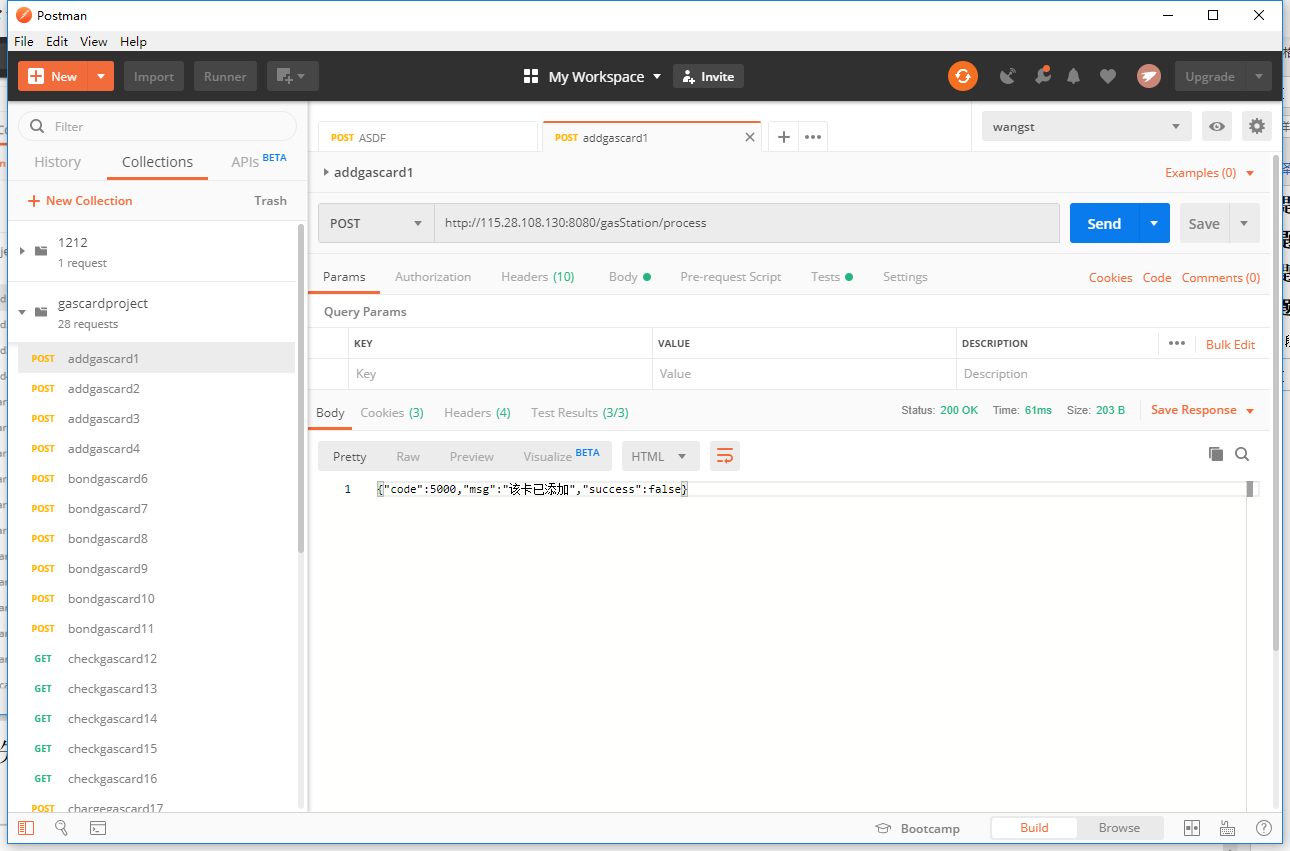Image resolution: width=1290 pixels, height=851 pixels.
Task: Click the Invite button
Action: [x=709, y=76]
